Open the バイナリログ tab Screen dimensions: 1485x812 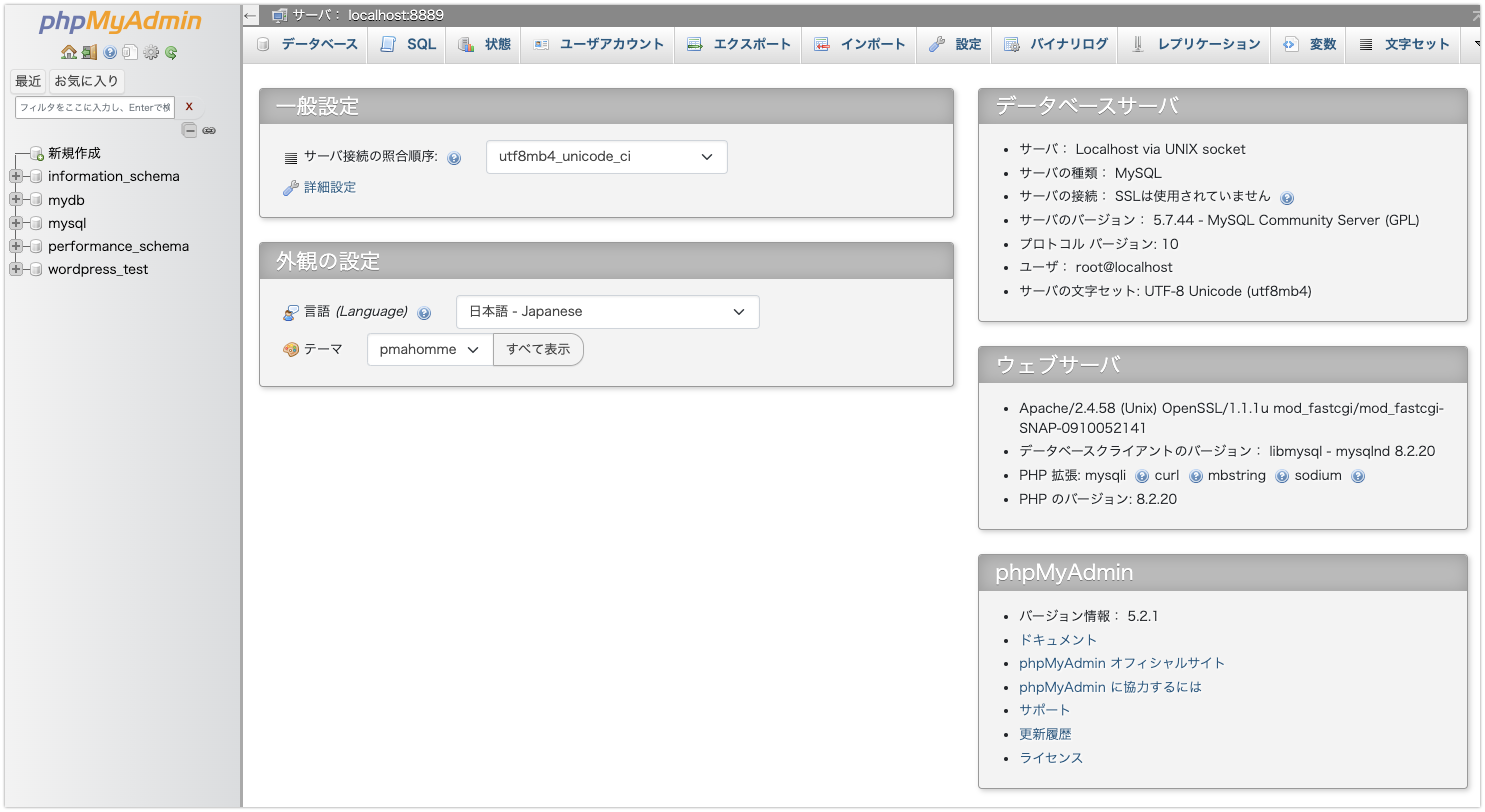[x=1055, y=44]
